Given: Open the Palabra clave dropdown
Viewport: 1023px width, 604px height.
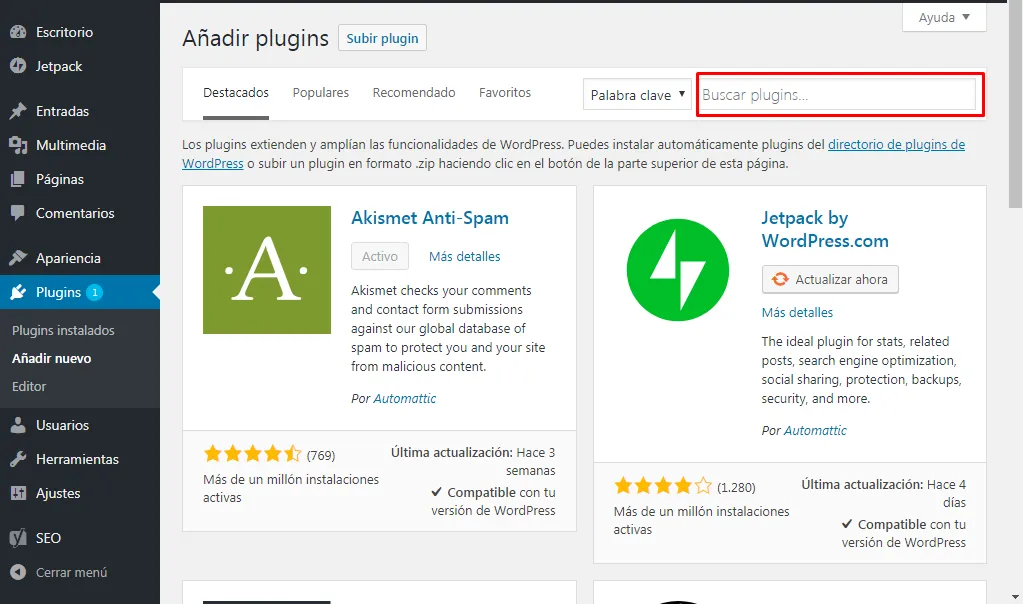Looking at the screenshot, I should click(637, 95).
